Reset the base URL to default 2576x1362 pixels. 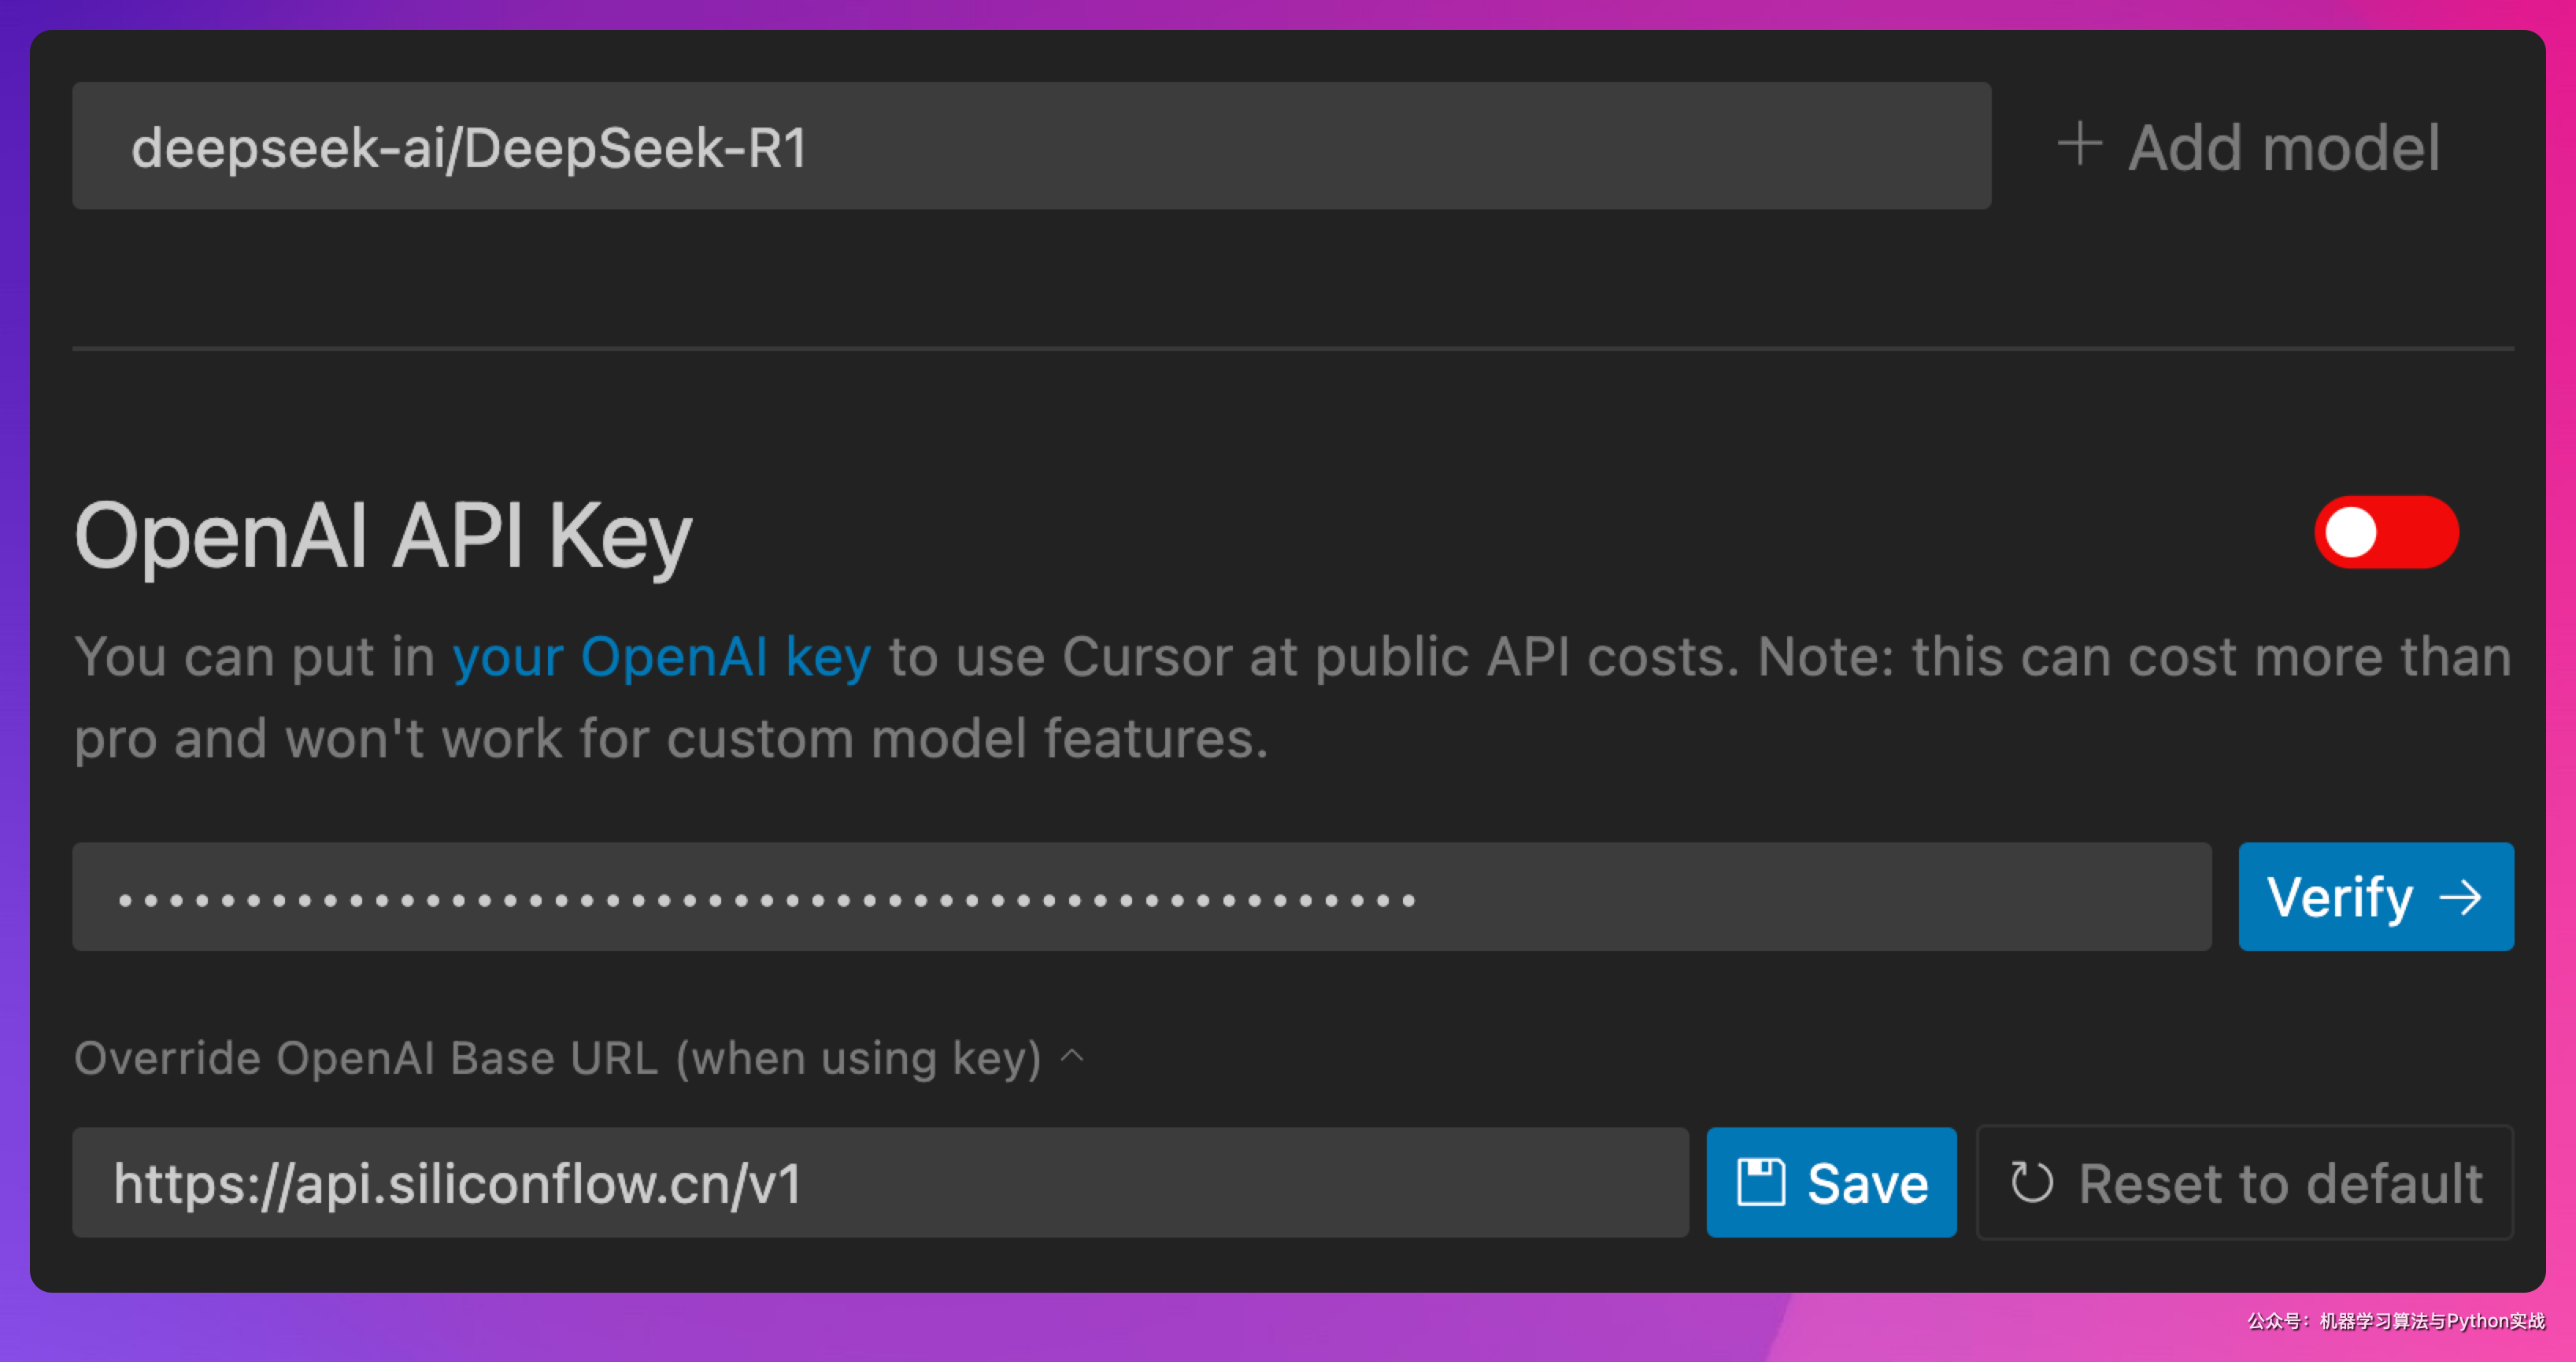pyautogui.click(x=2244, y=1183)
